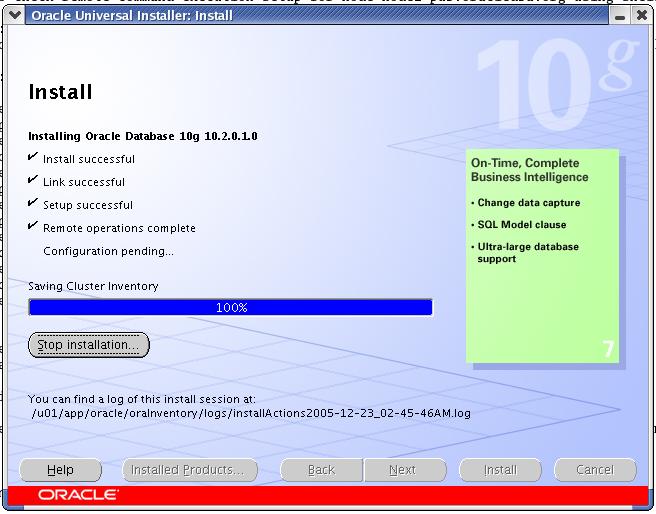The height and width of the screenshot is (514, 656).
Task: Click 'Installing Oracle Database 10g 10.2.0.1.0' heading
Action: coord(143,136)
